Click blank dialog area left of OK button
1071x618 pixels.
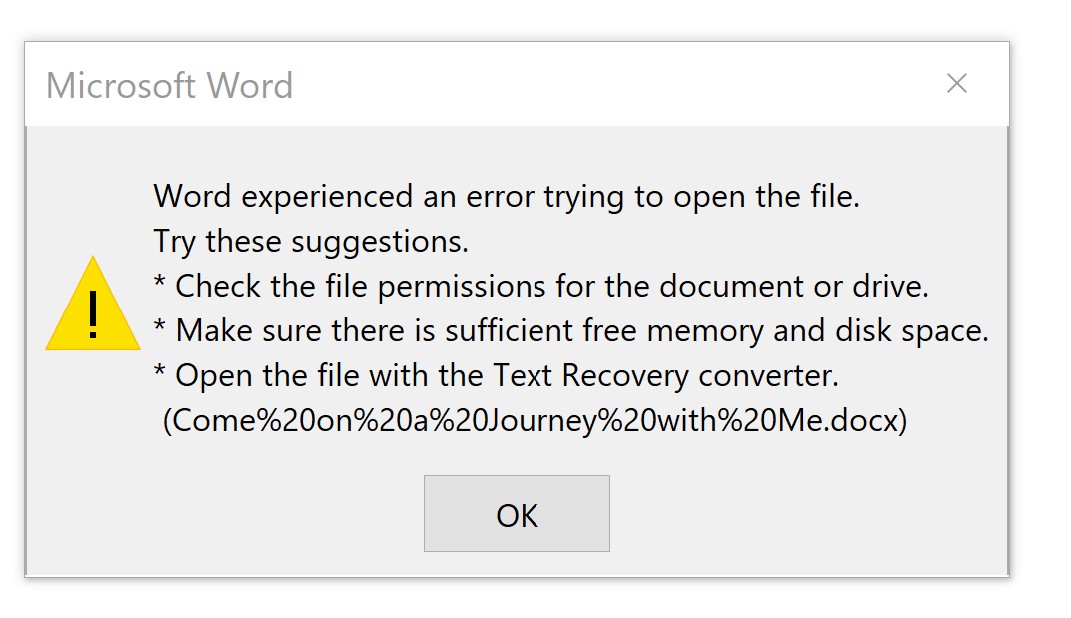point(225,514)
